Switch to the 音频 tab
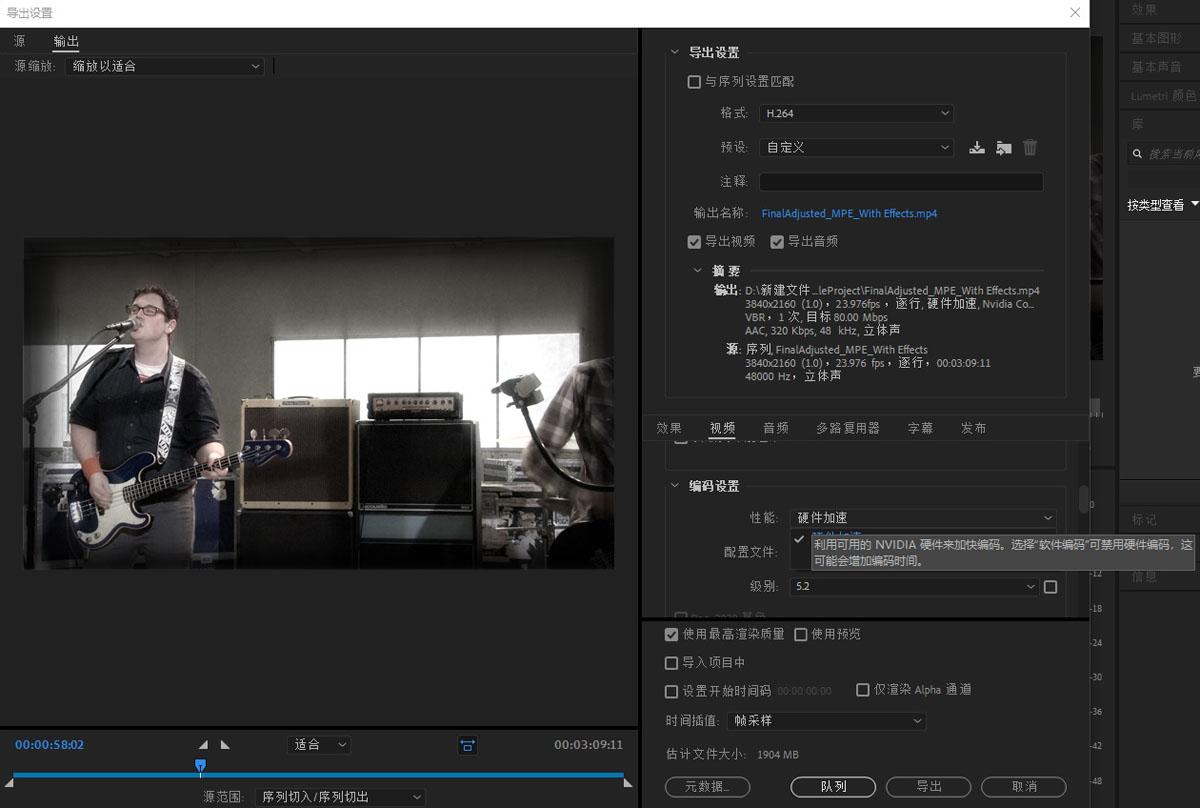 (x=776, y=428)
